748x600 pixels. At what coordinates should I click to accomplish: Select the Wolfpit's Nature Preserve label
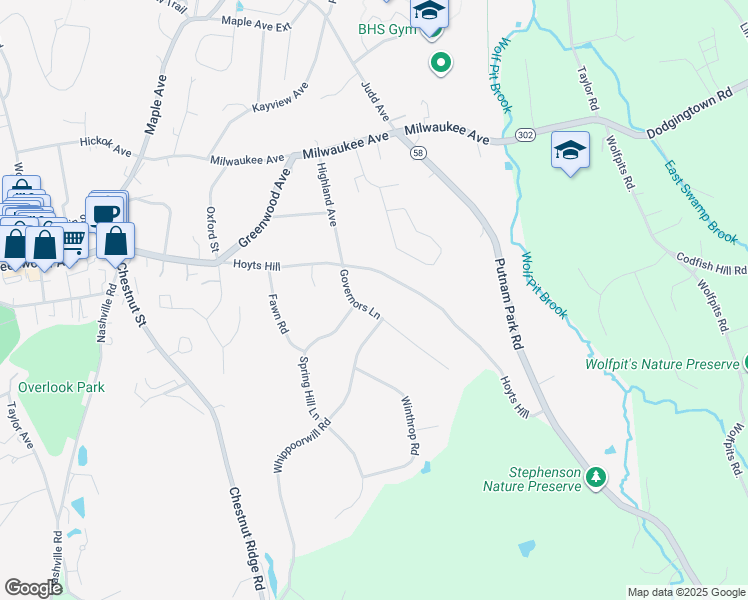coord(662,364)
